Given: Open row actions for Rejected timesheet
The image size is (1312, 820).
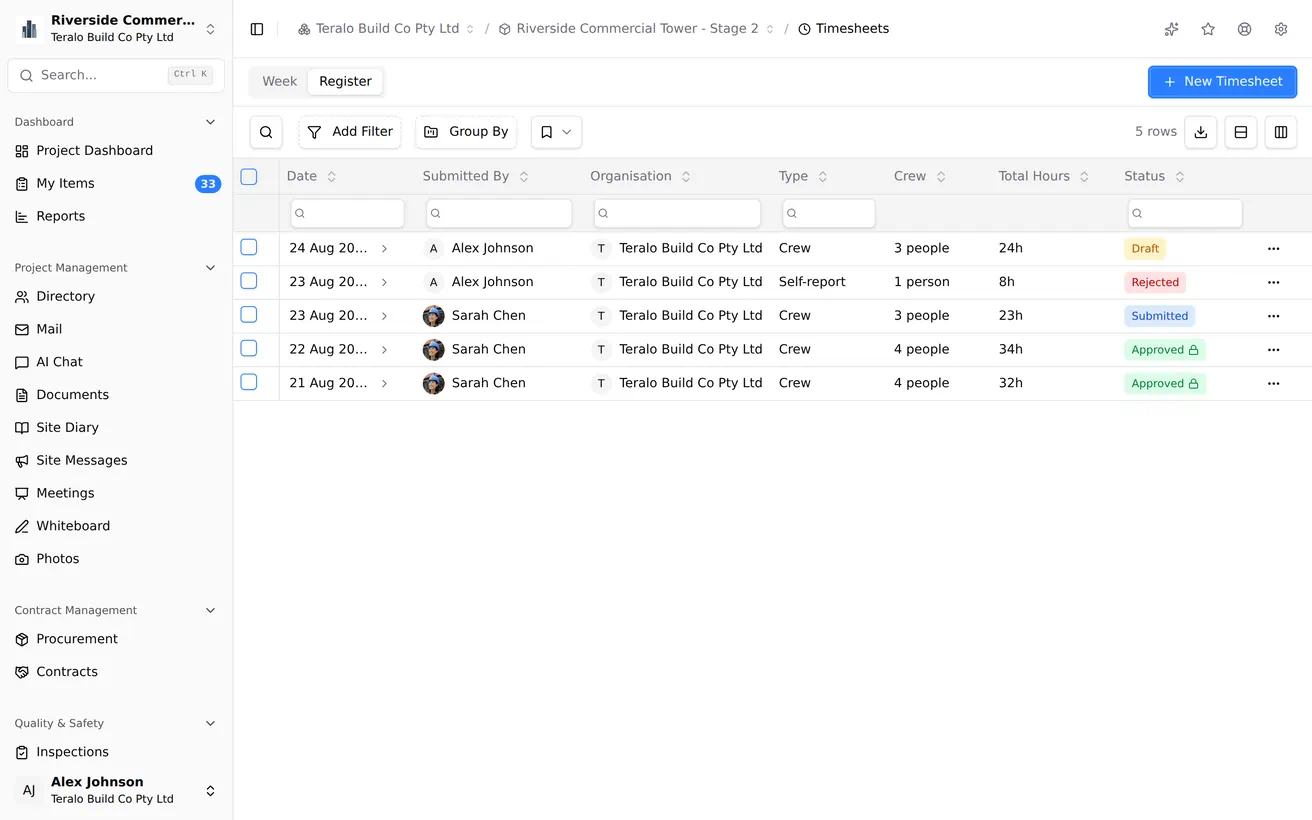Looking at the screenshot, I should (x=1273, y=283).
